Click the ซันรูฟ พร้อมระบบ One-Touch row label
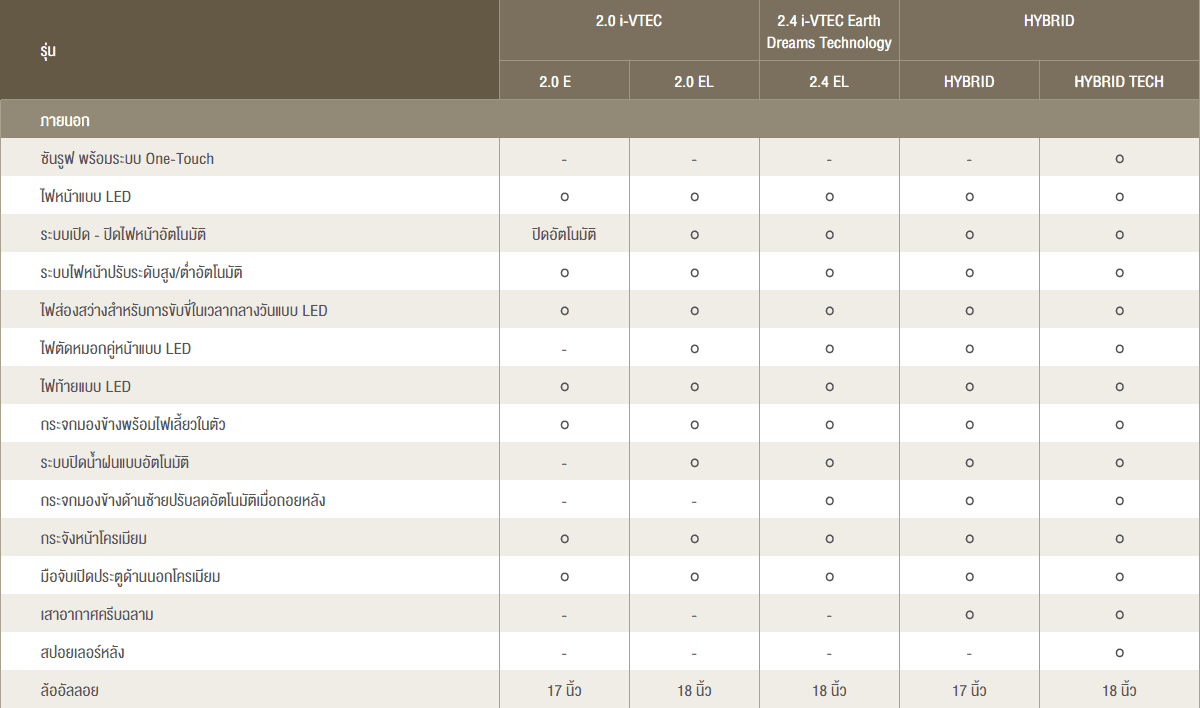 [127, 159]
